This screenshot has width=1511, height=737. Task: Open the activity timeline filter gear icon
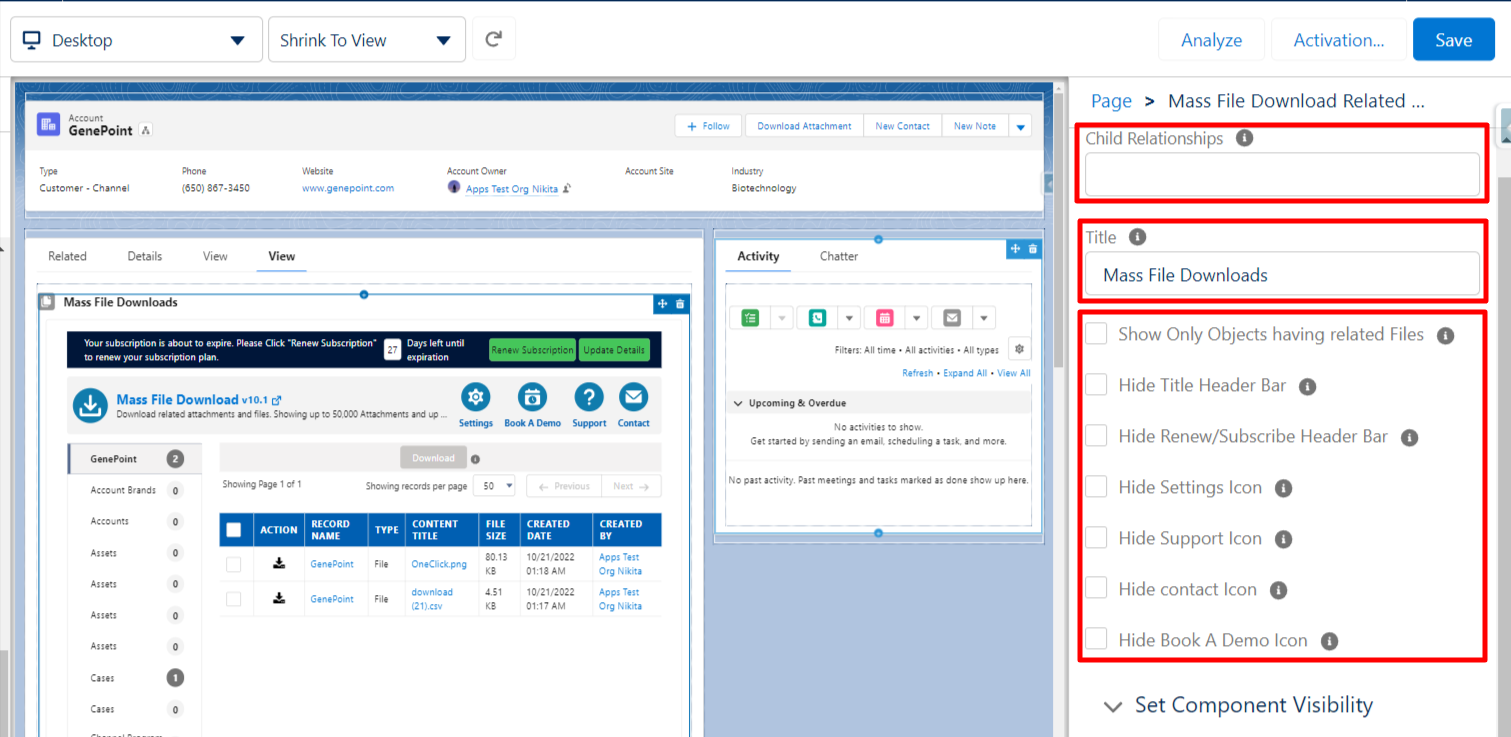[x=1019, y=349]
